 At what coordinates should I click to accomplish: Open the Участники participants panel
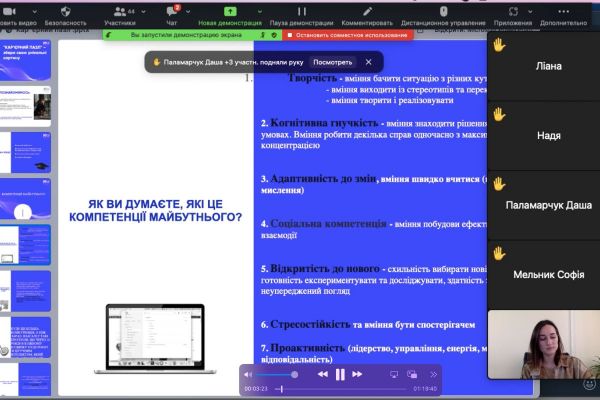tap(119, 14)
